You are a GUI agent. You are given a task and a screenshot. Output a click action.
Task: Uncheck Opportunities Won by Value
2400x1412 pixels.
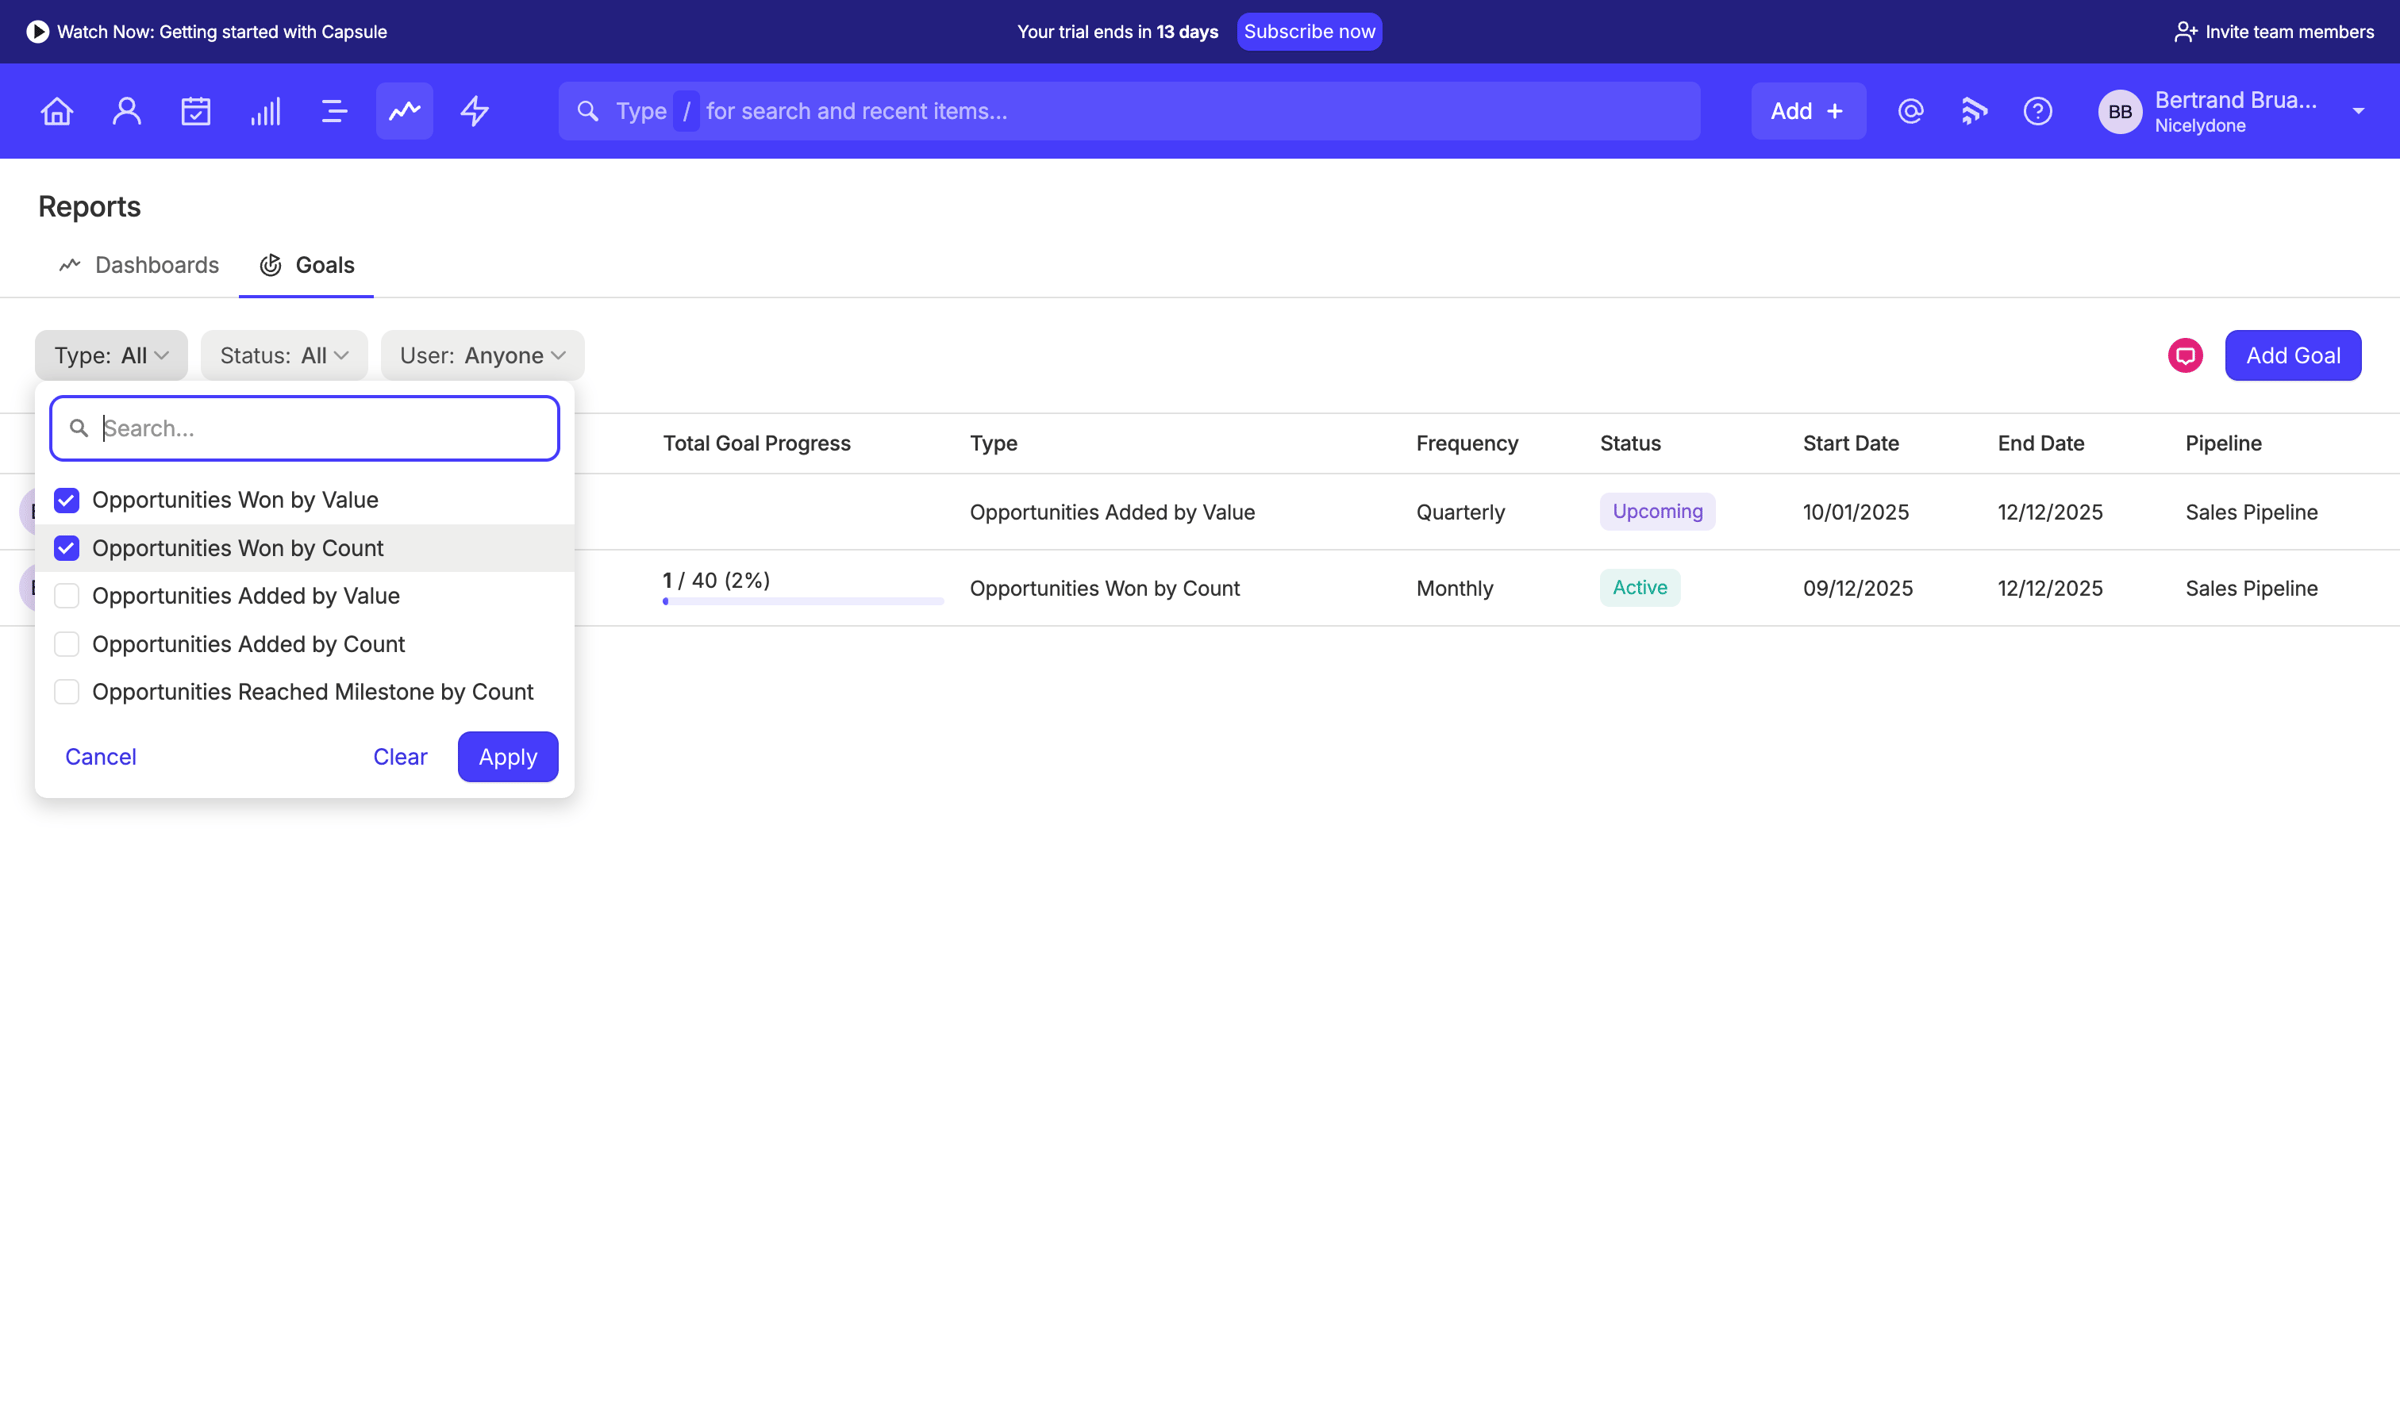66,500
